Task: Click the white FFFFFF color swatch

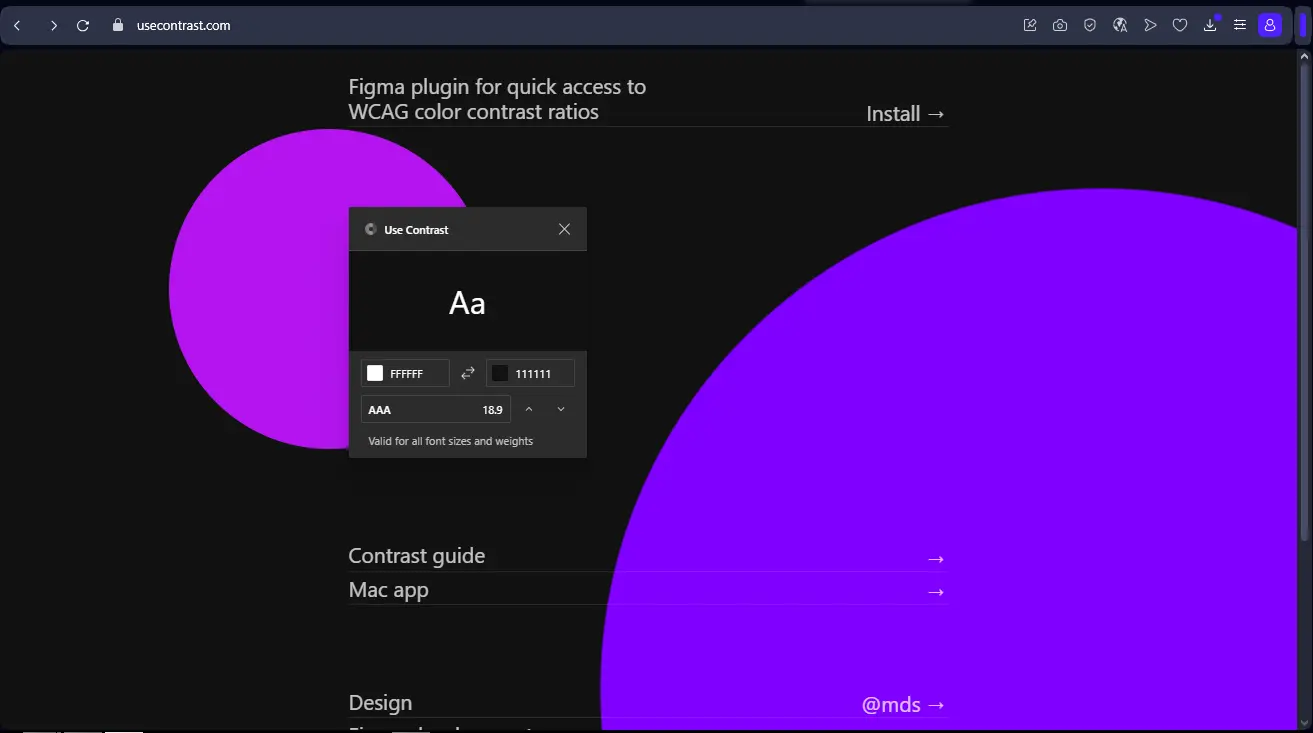Action: [375, 373]
